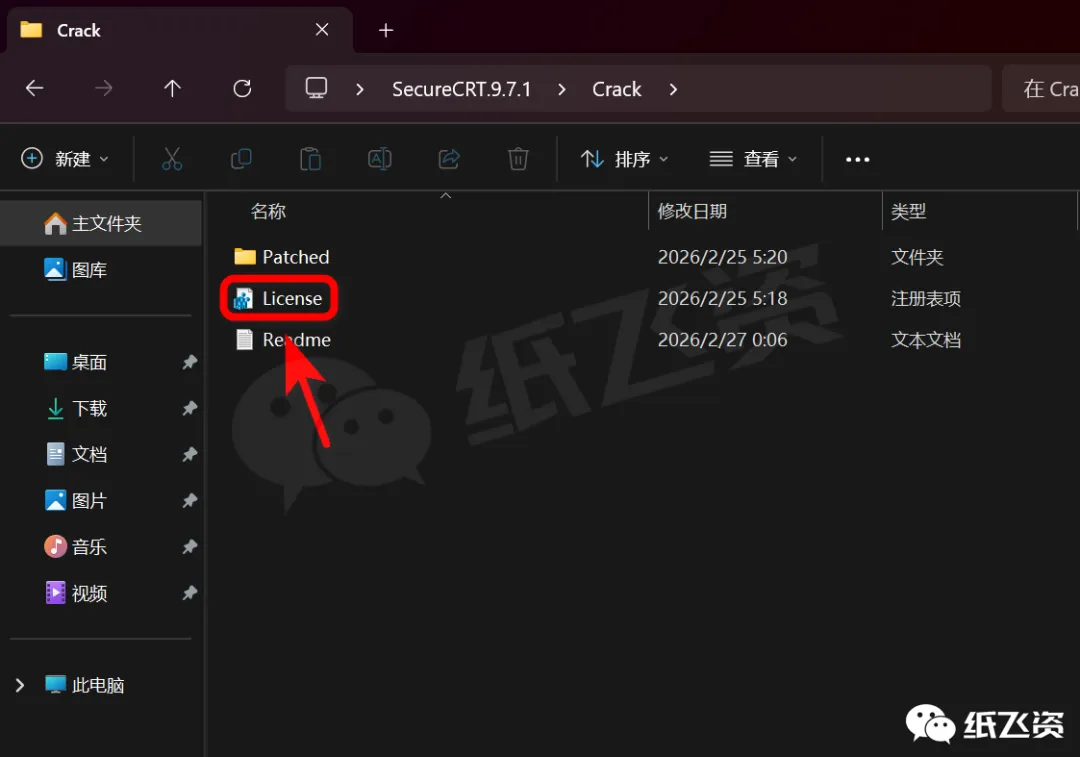
Task: Select the License registry file
Action: pyautogui.click(x=292, y=298)
